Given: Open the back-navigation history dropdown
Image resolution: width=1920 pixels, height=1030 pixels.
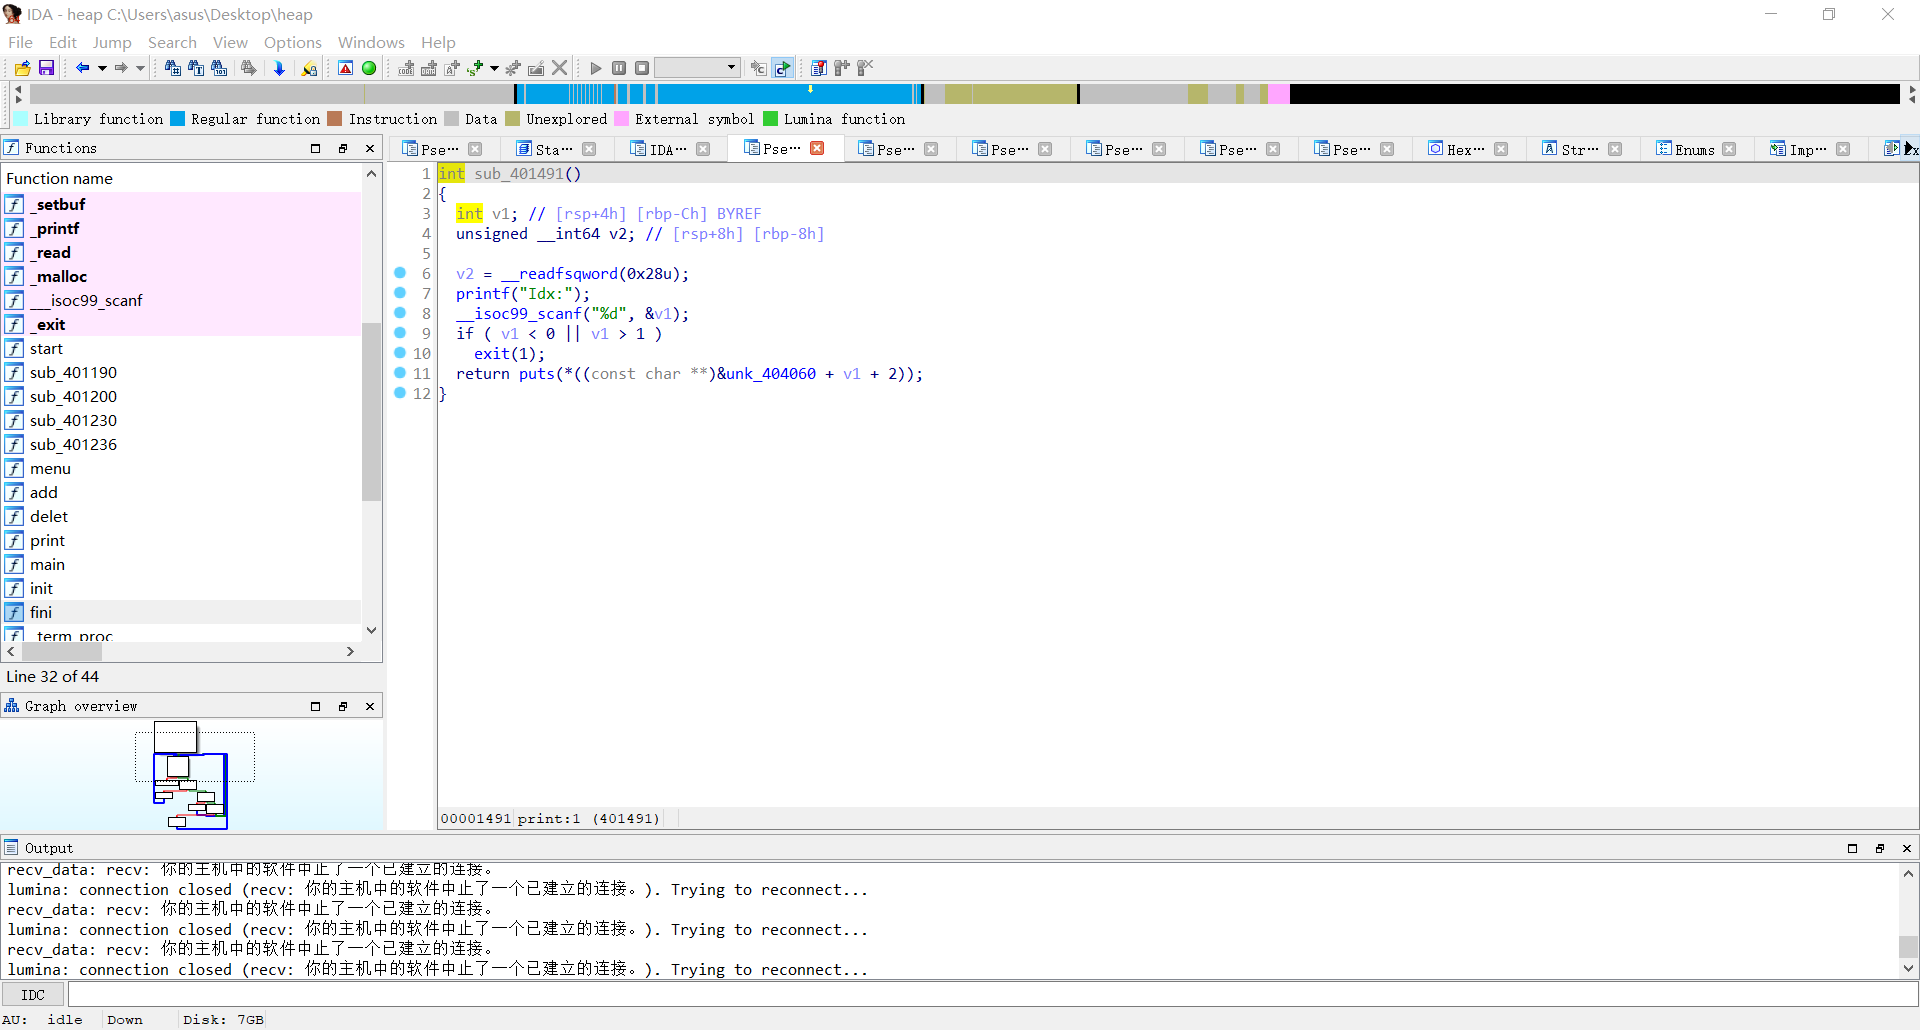Looking at the screenshot, I should 102,68.
